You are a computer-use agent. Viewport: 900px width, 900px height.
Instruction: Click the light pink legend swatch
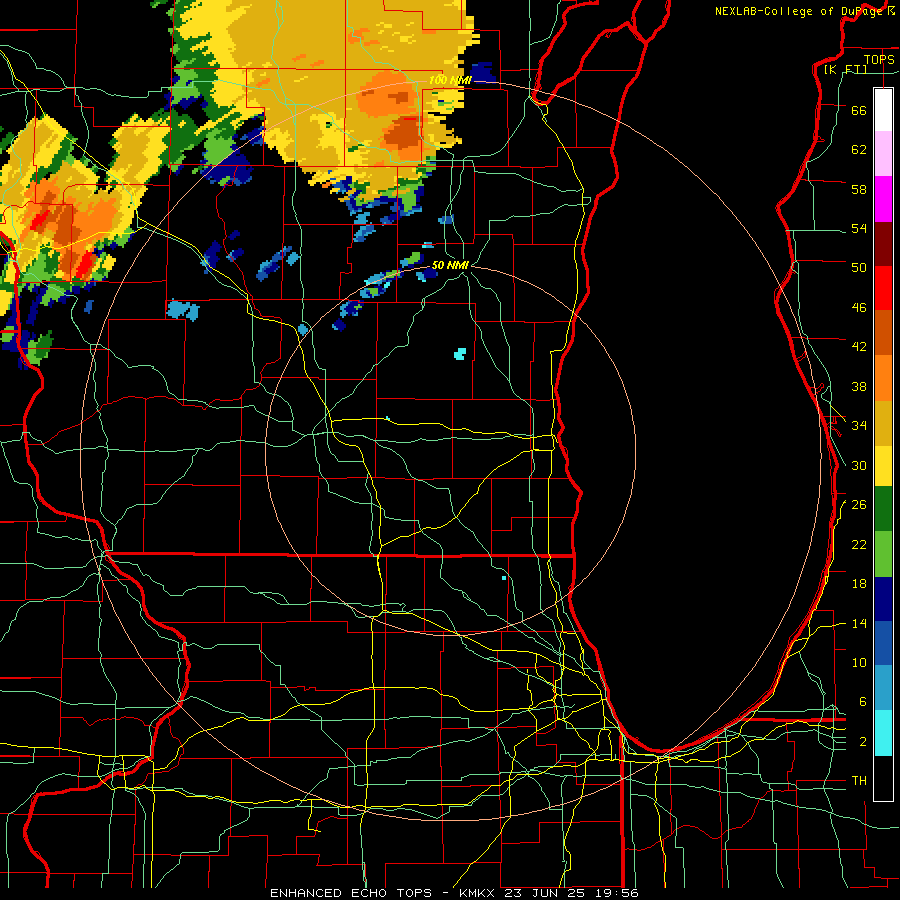[x=883, y=154]
